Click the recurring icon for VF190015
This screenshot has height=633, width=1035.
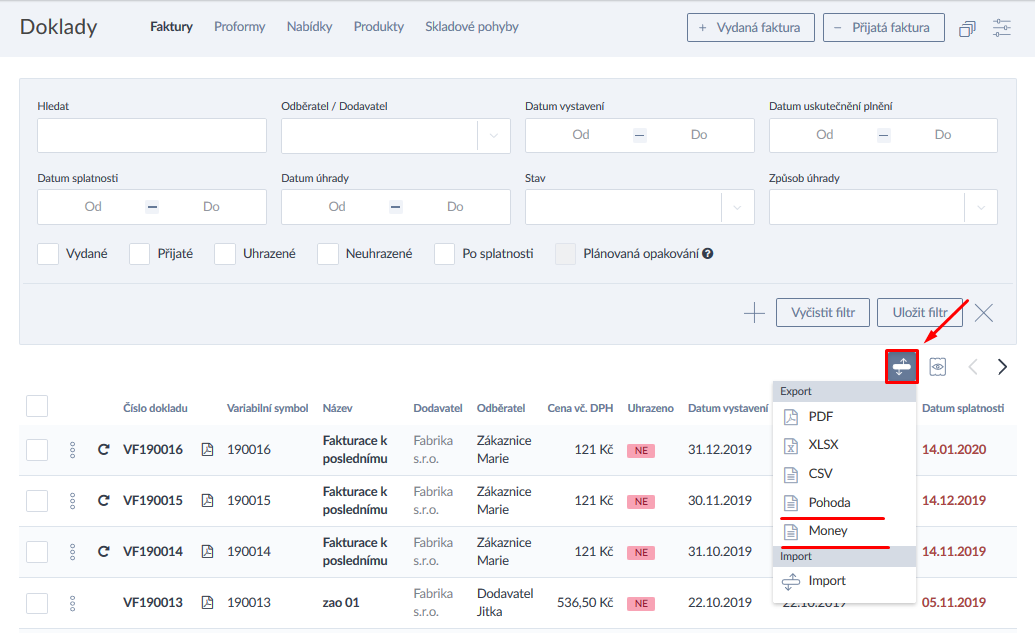tap(103, 501)
